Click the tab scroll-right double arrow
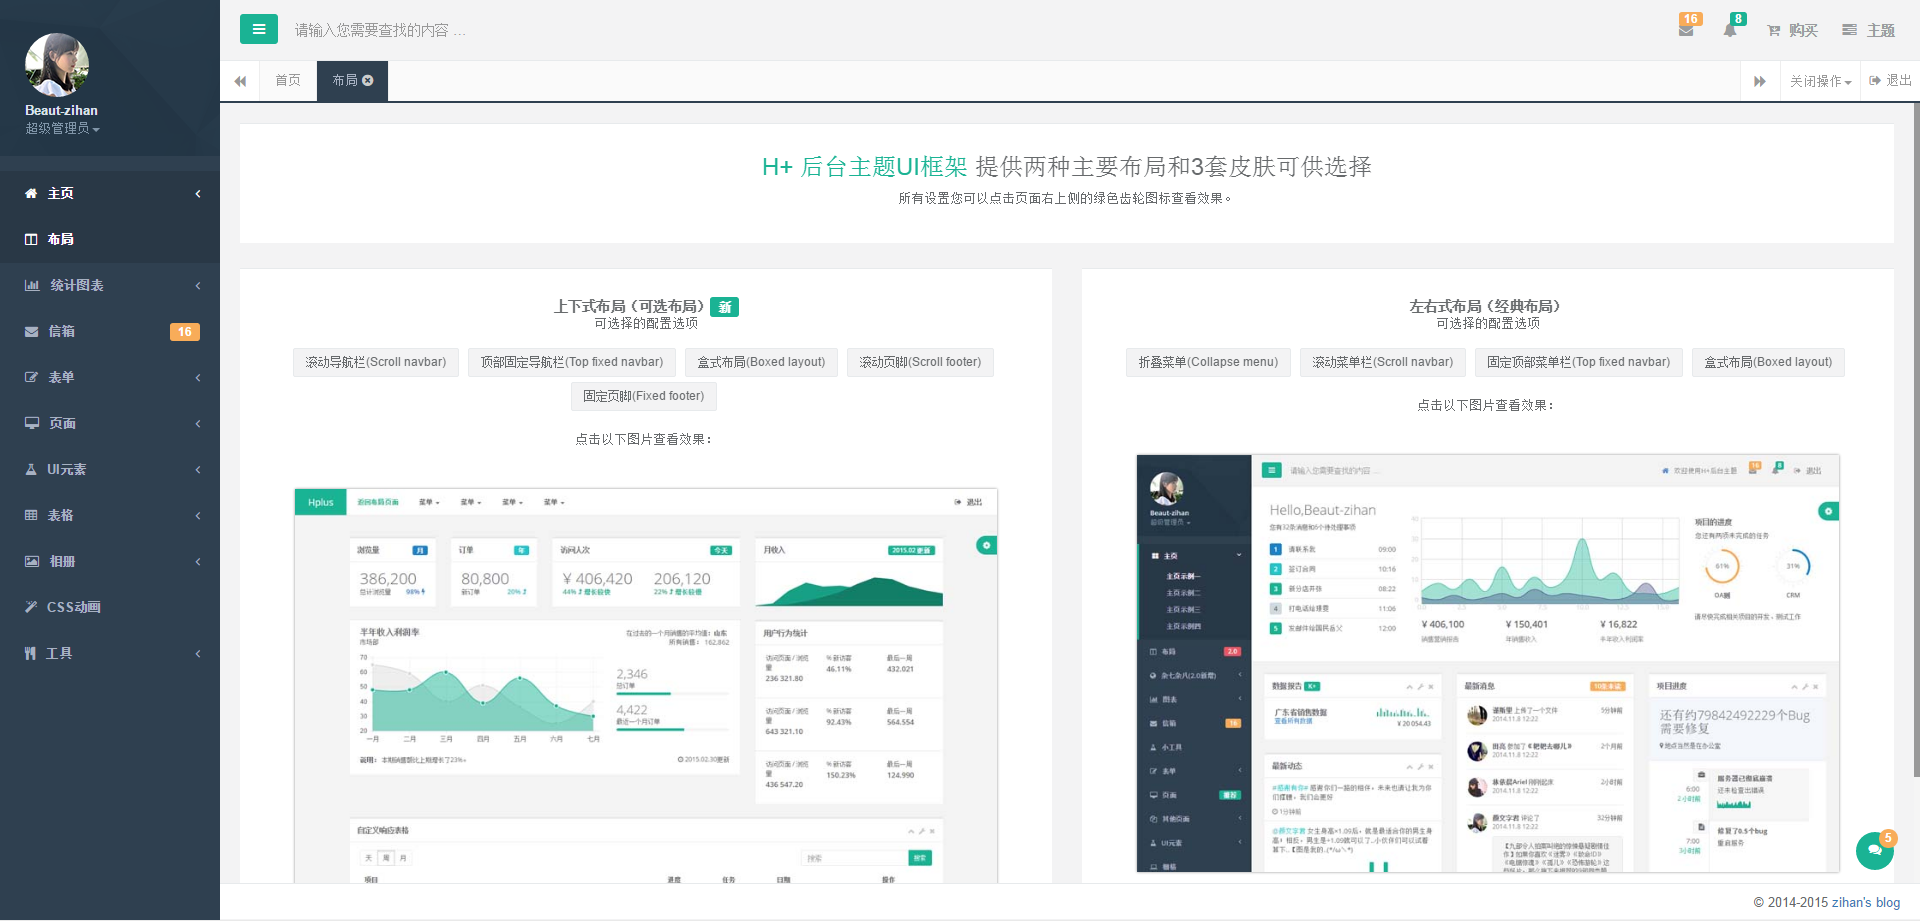The width and height of the screenshot is (1920, 921). pos(1759,81)
